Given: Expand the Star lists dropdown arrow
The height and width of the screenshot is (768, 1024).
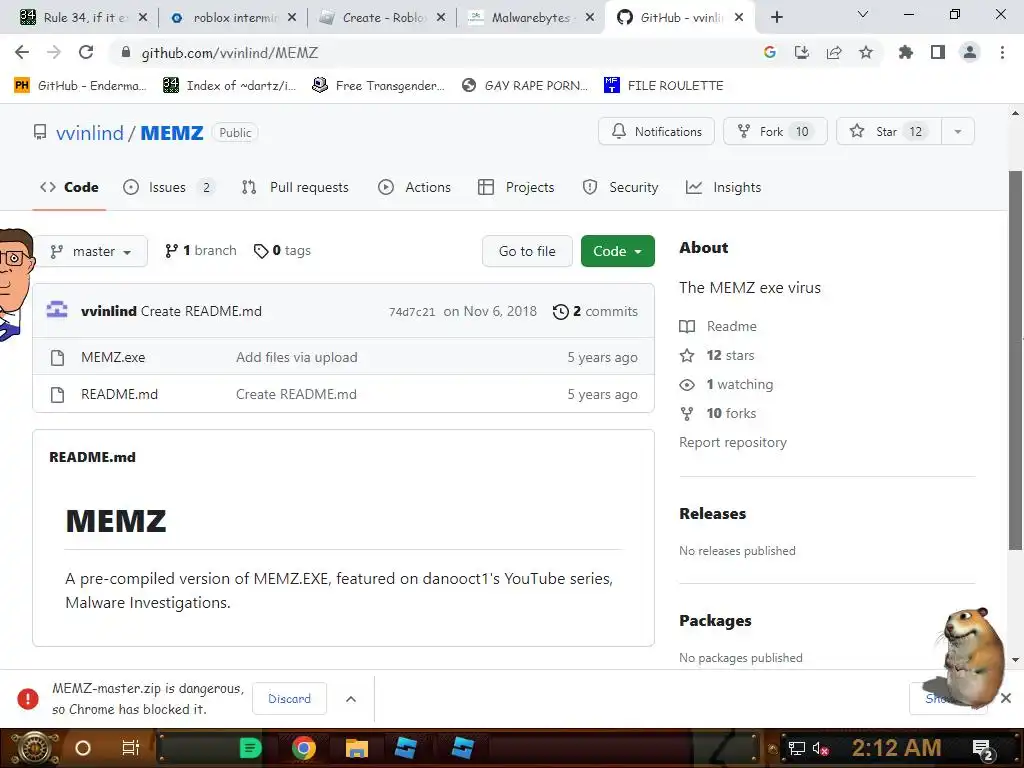Looking at the screenshot, I should 958,131.
